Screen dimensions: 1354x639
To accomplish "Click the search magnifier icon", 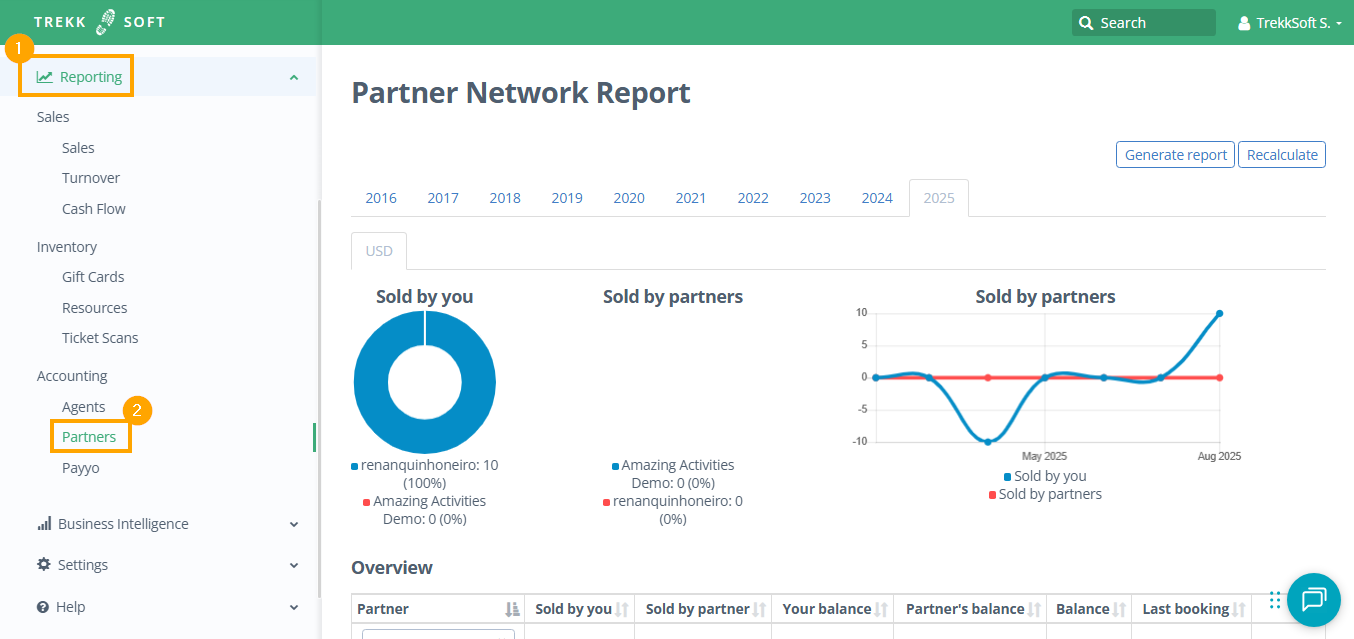I will 1086,23.
